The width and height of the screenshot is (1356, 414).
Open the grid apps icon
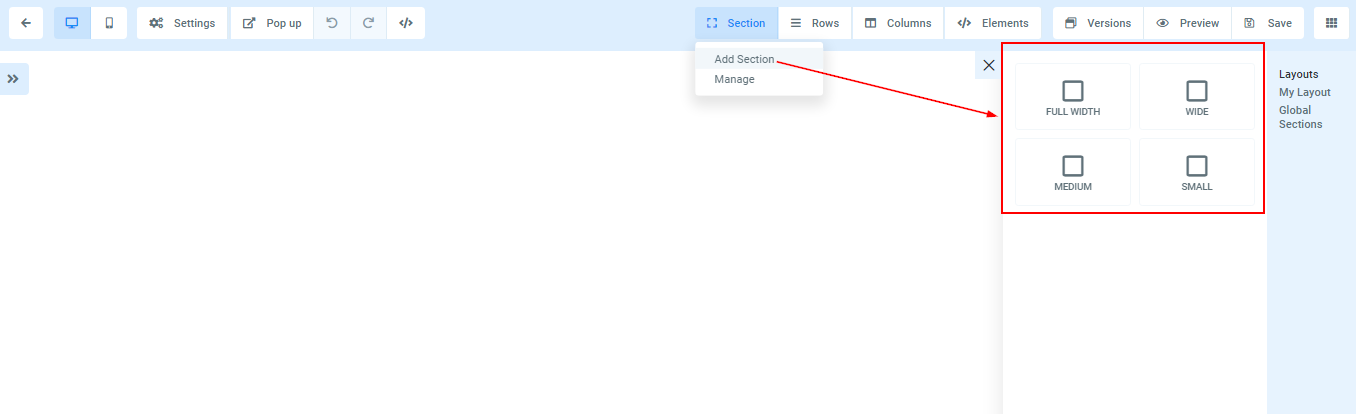coord(1331,23)
